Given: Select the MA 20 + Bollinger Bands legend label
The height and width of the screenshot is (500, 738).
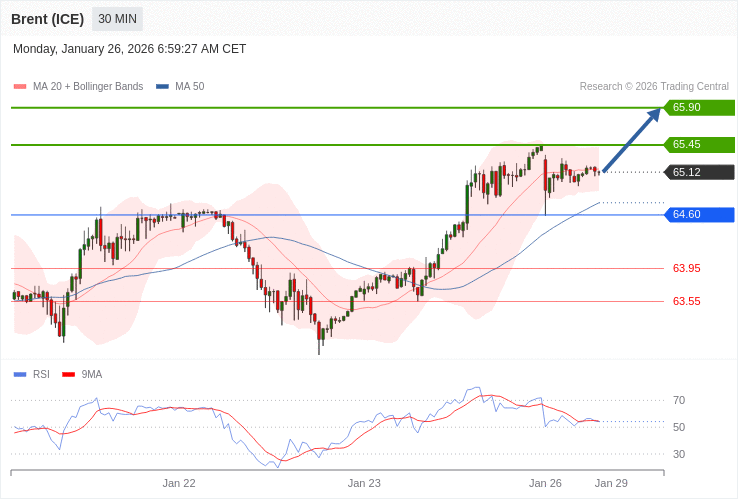Looking at the screenshot, I should 88,87.
